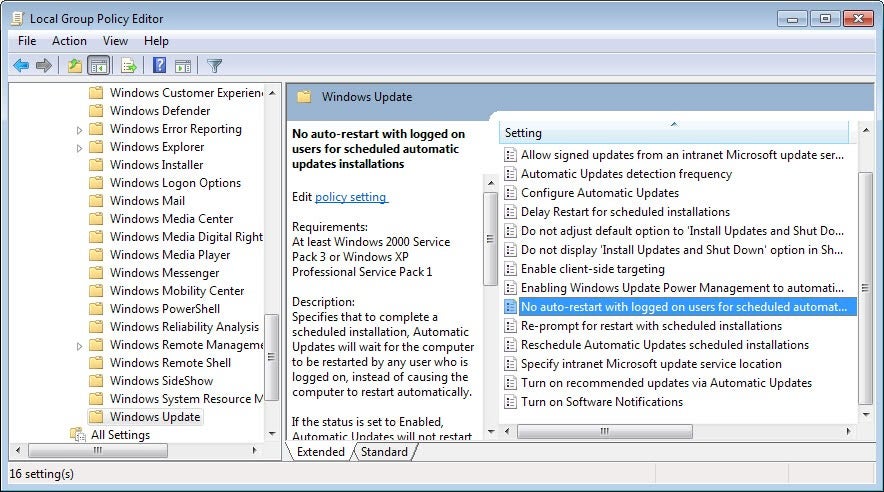Viewport: 884px width, 492px height.
Task: Click the tree pane horizontal scrollbar thumb
Action: tap(98, 450)
